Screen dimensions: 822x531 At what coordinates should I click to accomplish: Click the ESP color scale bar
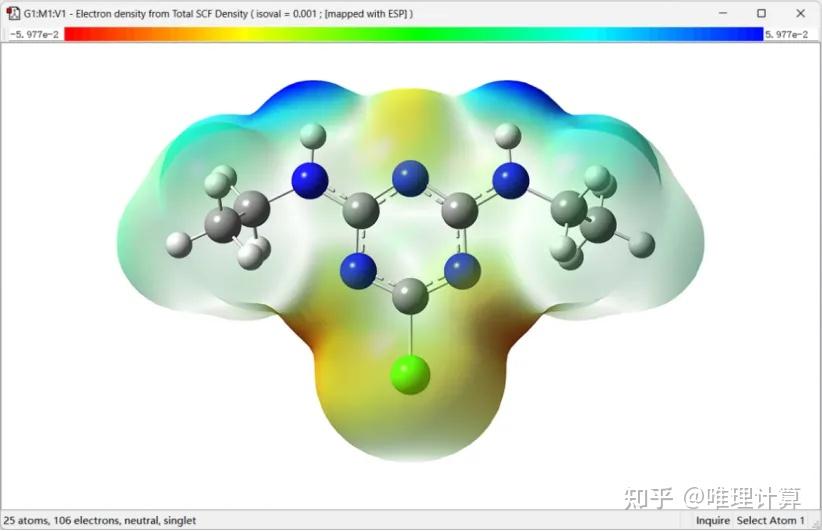pyautogui.click(x=414, y=34)
